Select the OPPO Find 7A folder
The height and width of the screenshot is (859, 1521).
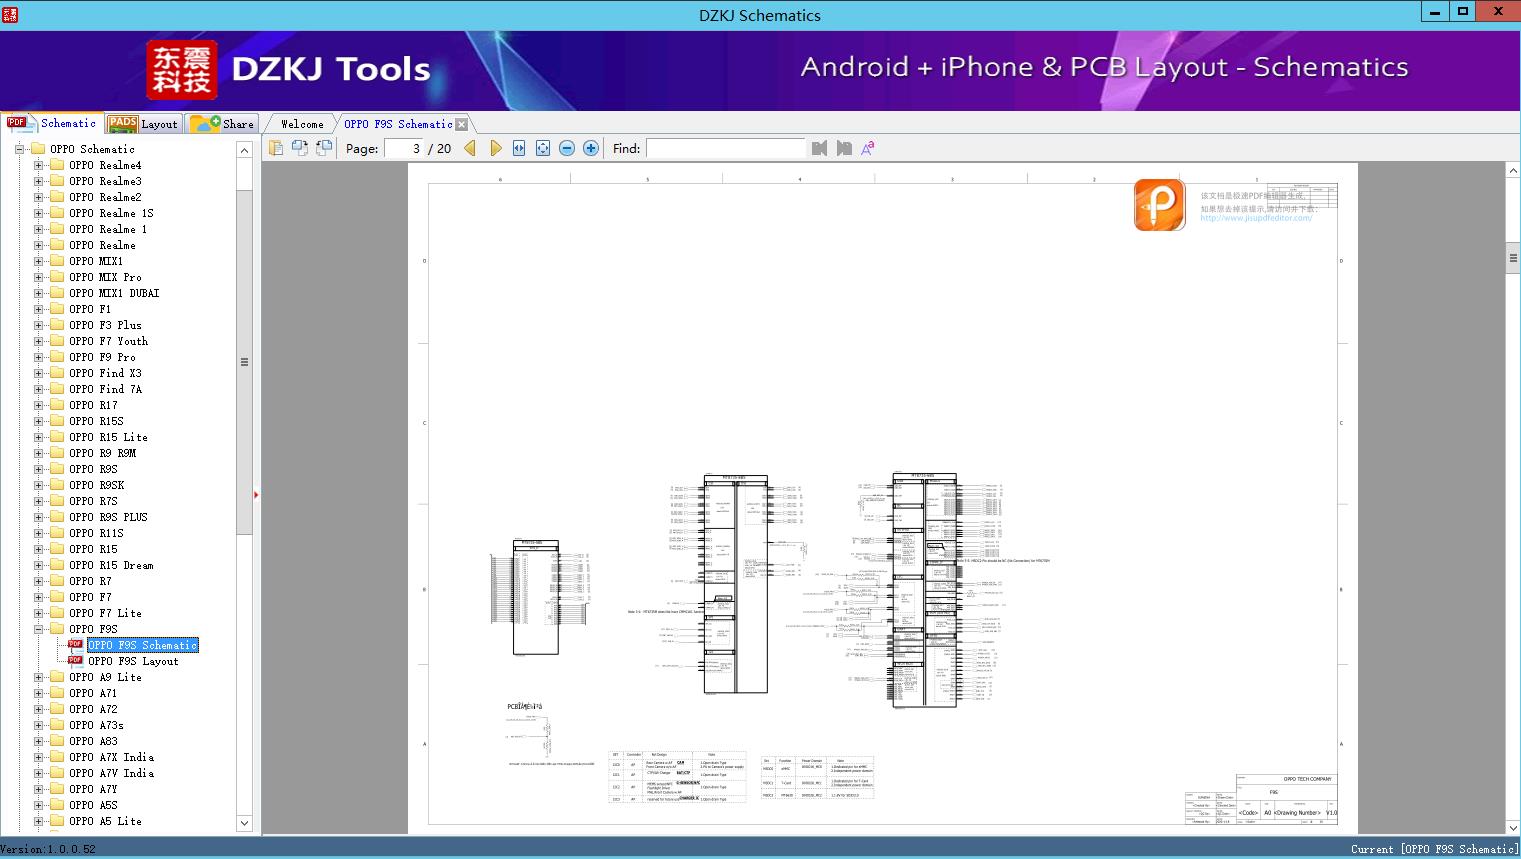(105, 389)
